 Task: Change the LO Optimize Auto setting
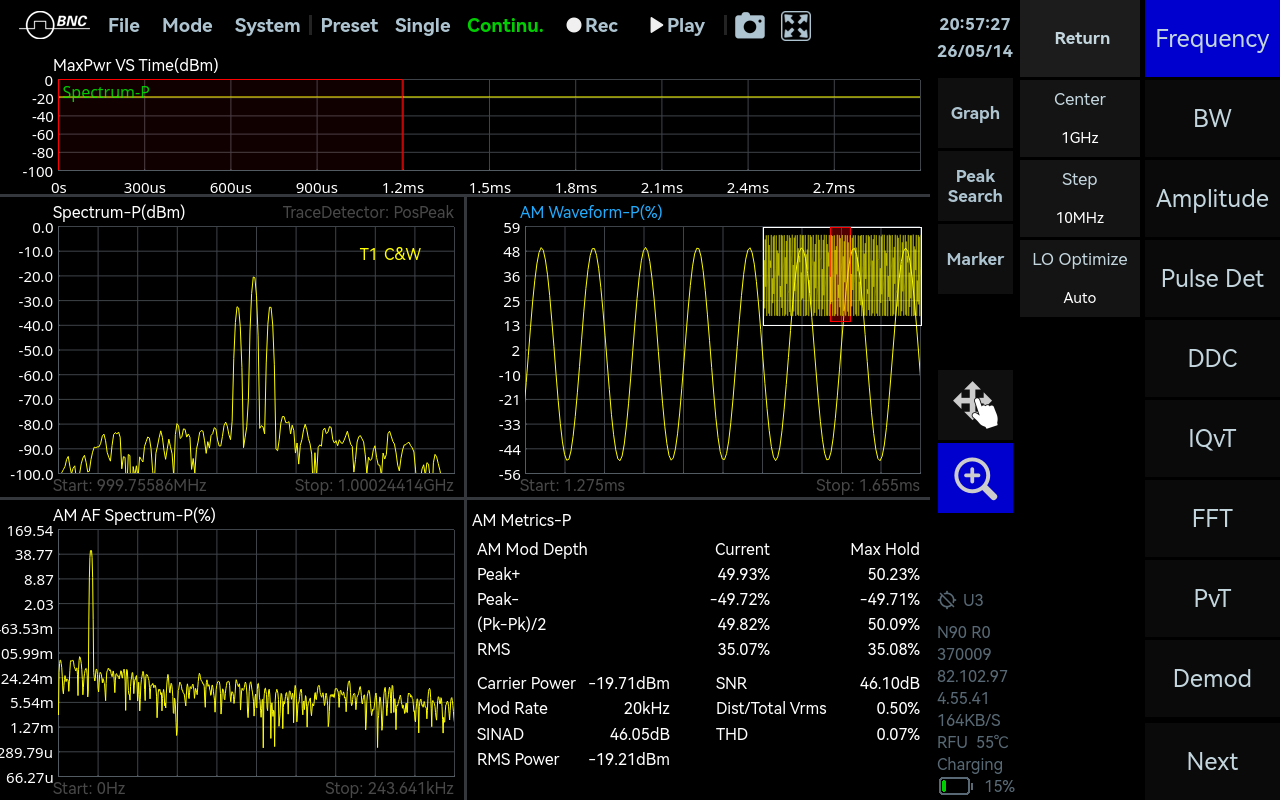click(x=1080, y=278)
